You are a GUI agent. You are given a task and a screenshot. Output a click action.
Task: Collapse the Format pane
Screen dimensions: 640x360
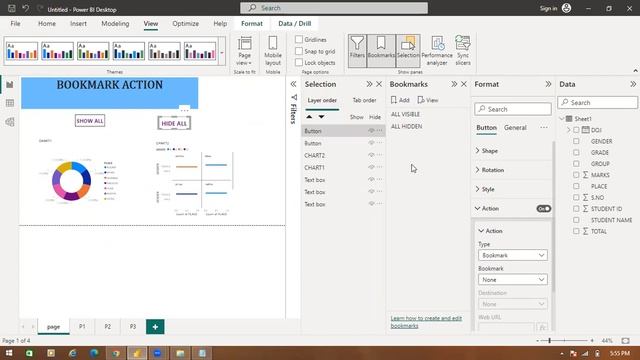[x=548, y=84]
